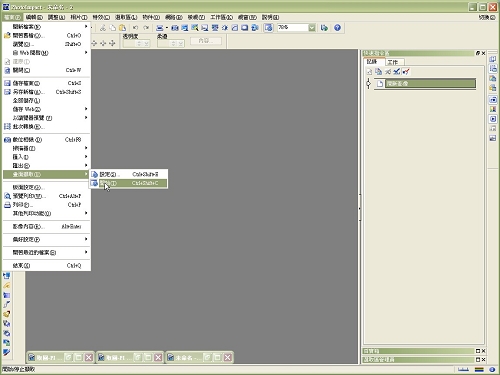This screenshot has height=375, width=500.
Task: Click the blue round icon at status bar end
Action: click(x=492, y=369)
